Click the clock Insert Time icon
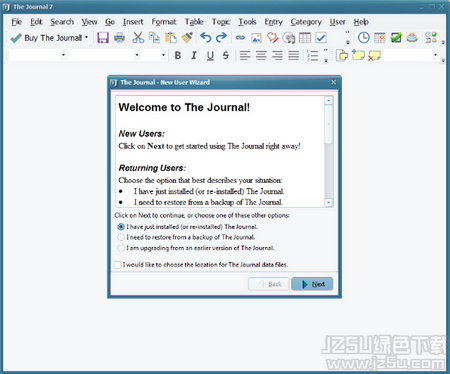 pos(363,38)
